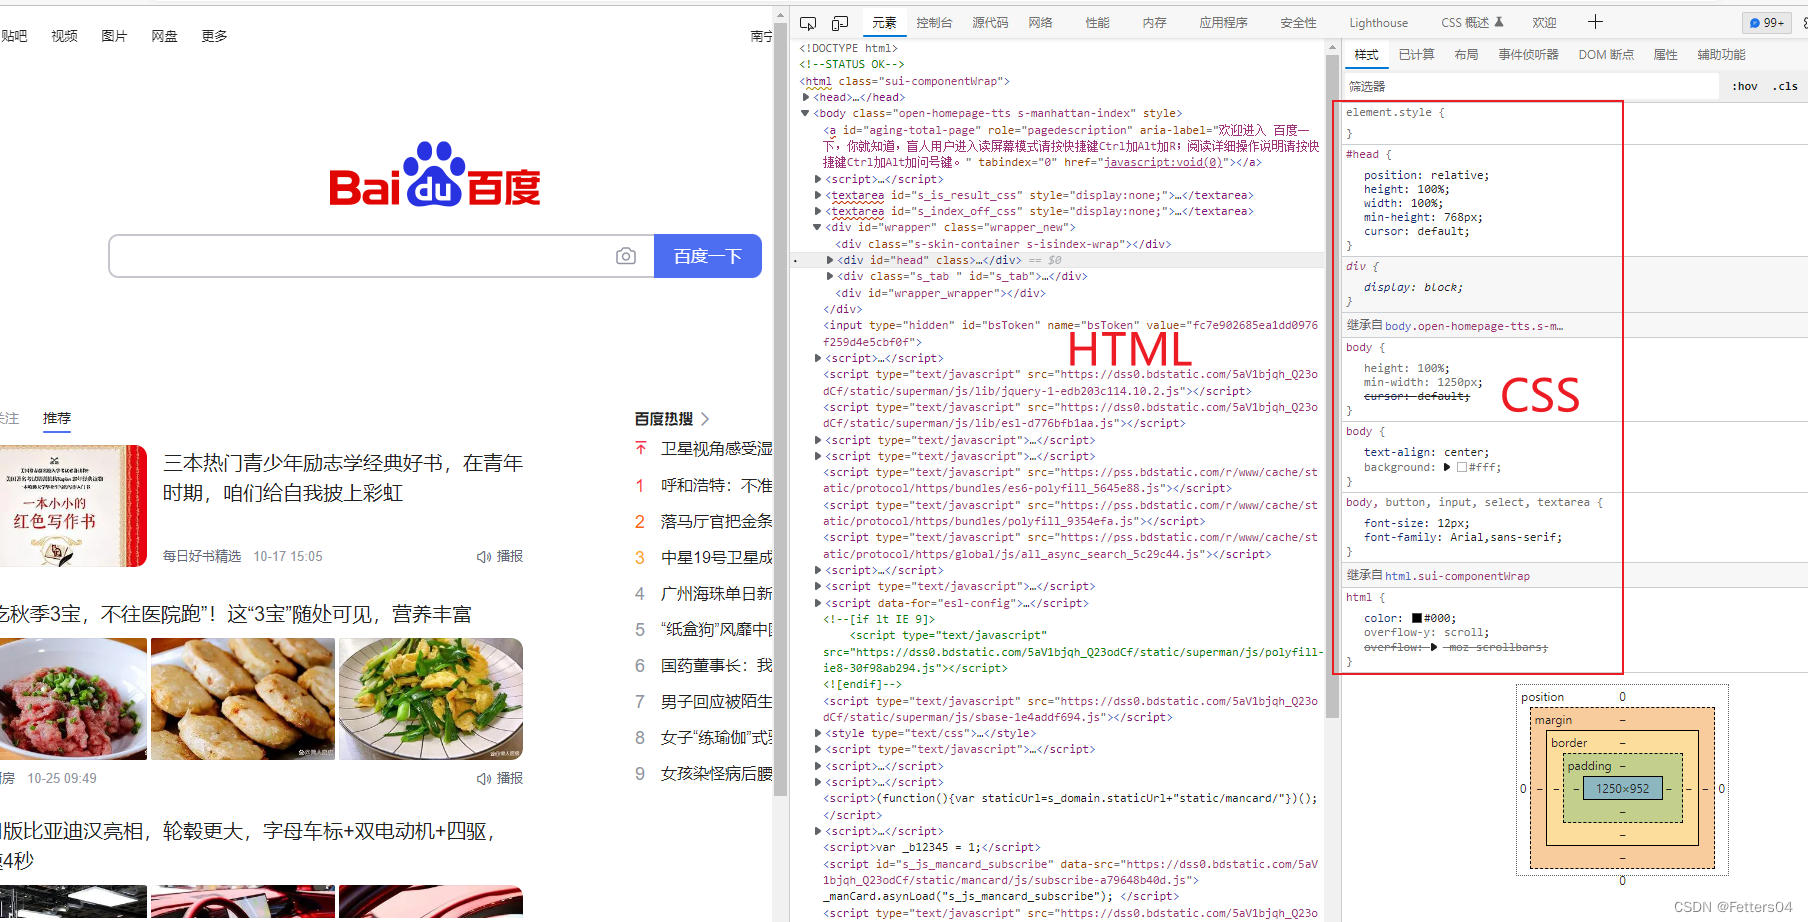Image resolution: width=1808 pixels, height=922 pixels.
Task: Switch to the 元素 Elements tab
Action: (884, 22)
